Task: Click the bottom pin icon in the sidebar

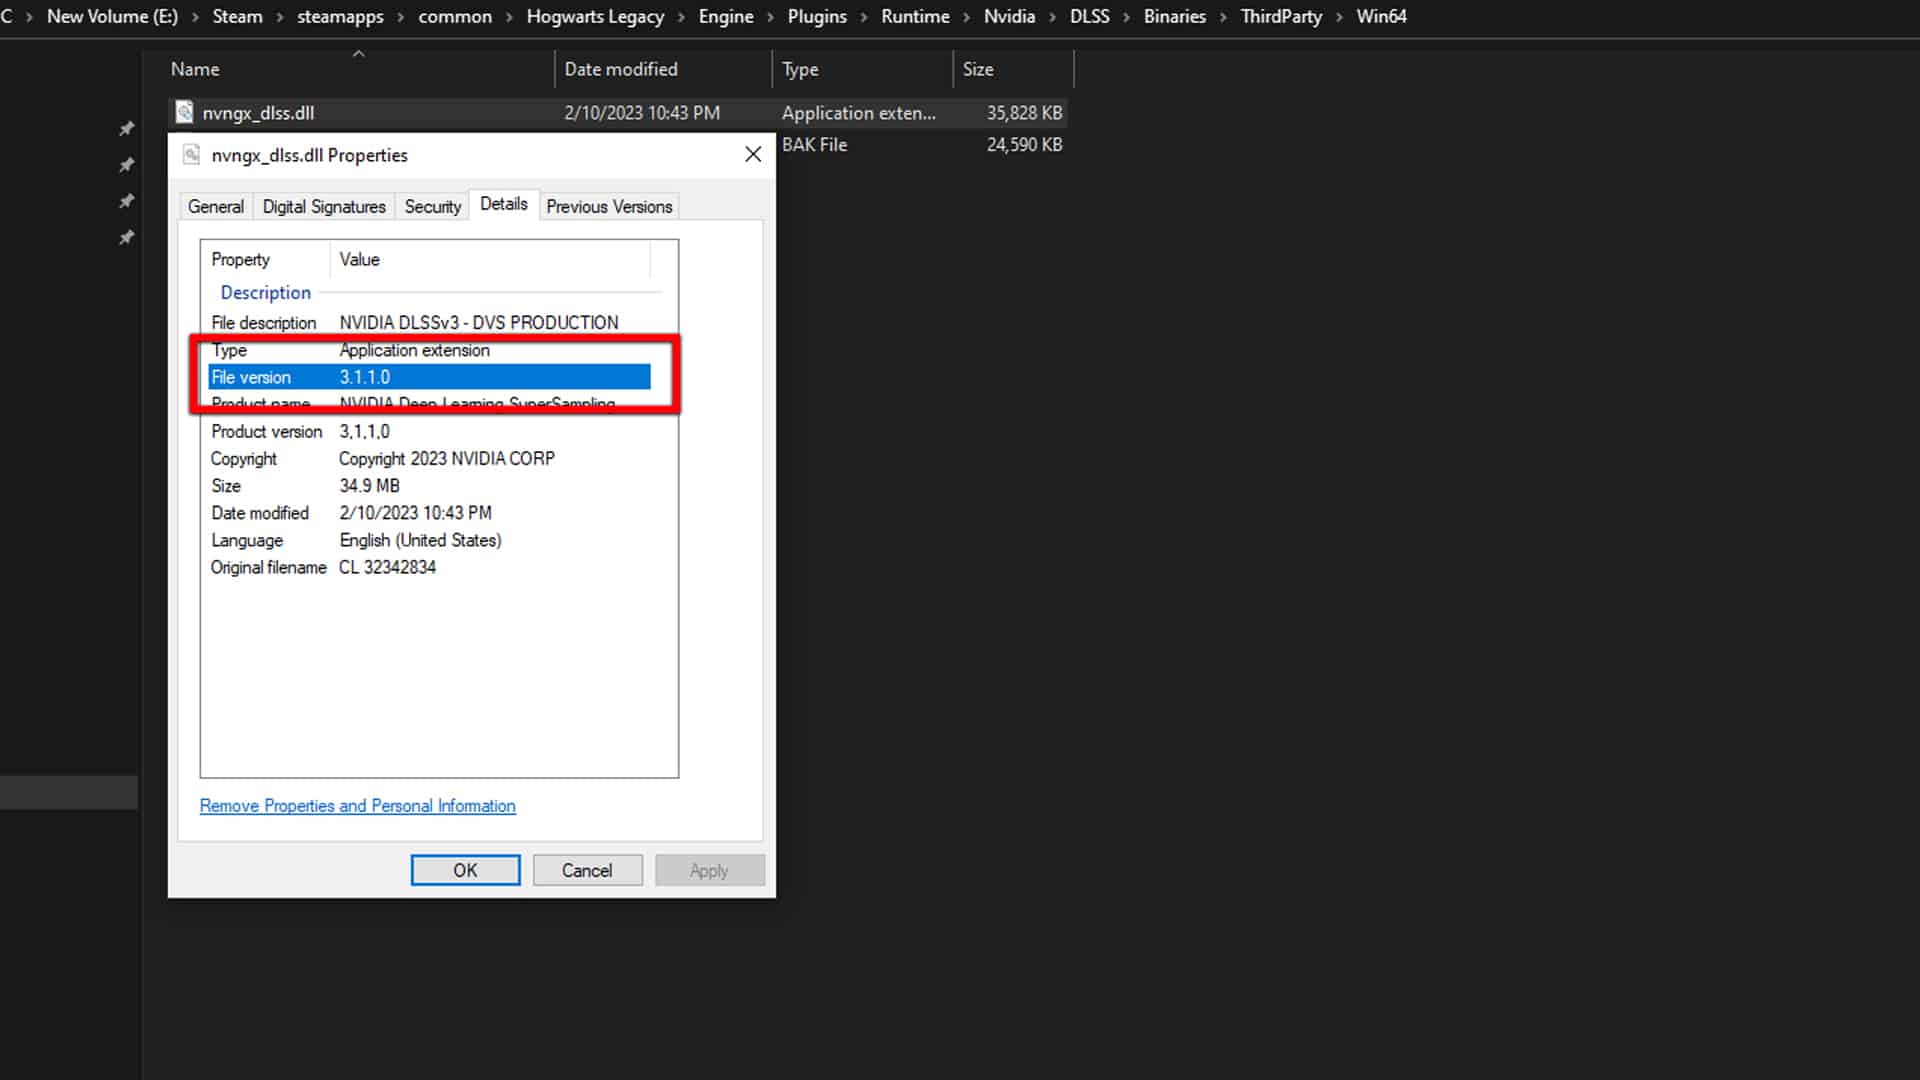Action: tap(127, 238)
